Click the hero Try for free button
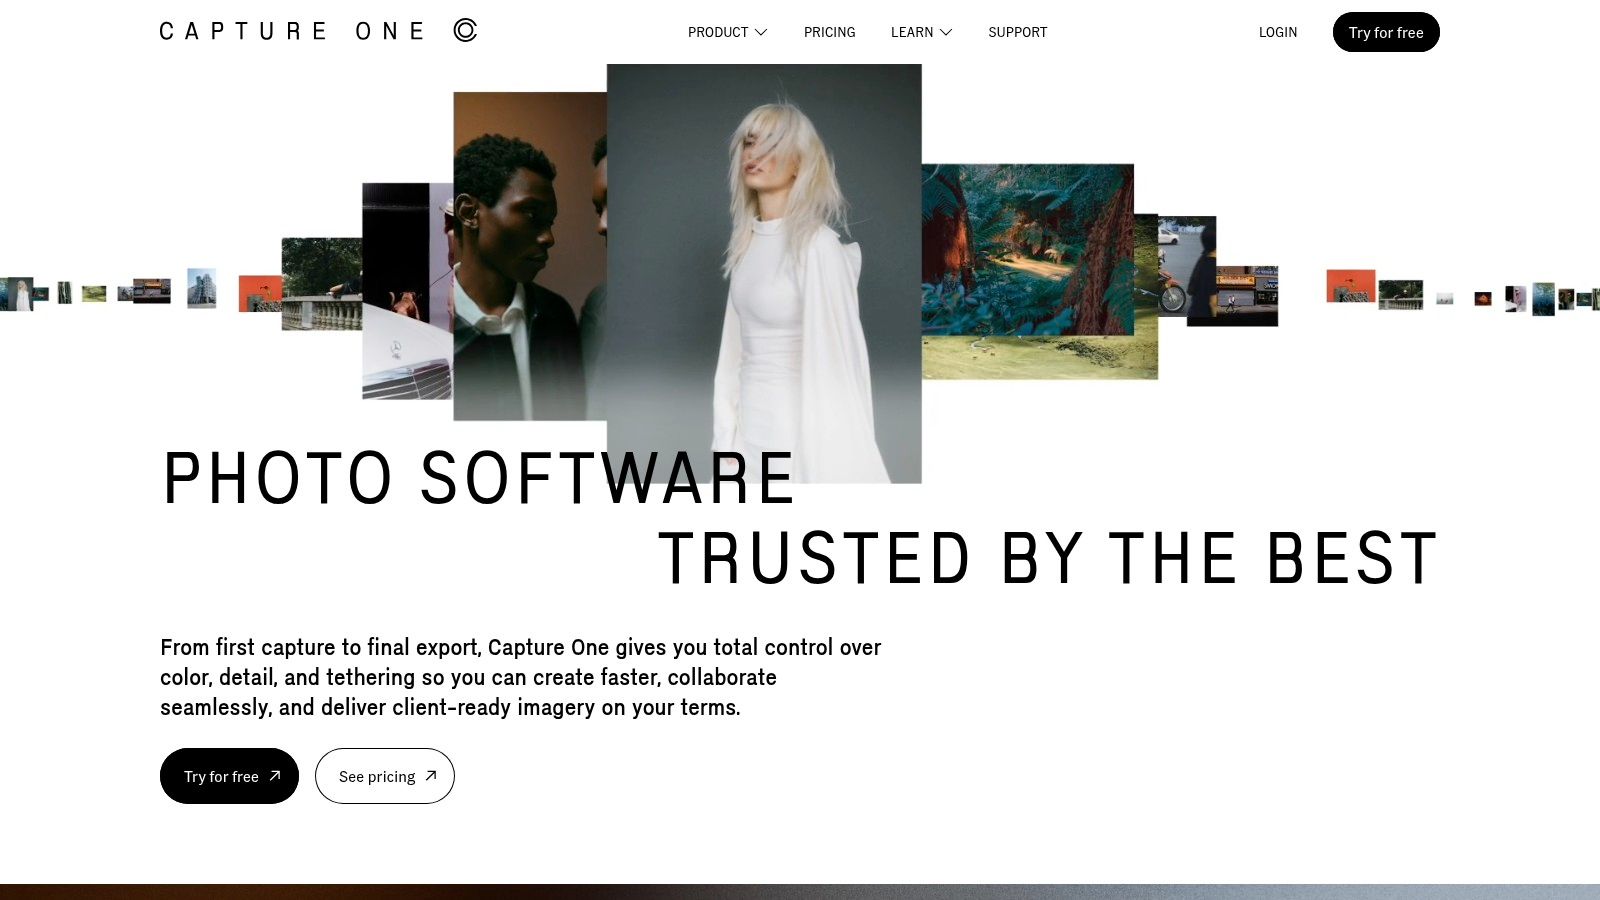1600x900 pixels. [x=229, y=776]
